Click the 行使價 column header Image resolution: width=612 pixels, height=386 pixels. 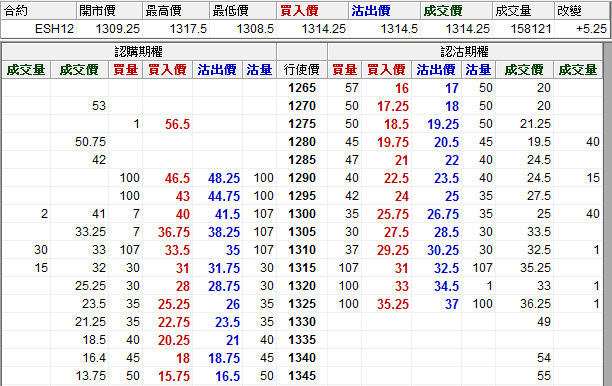[x=302, y=70]
